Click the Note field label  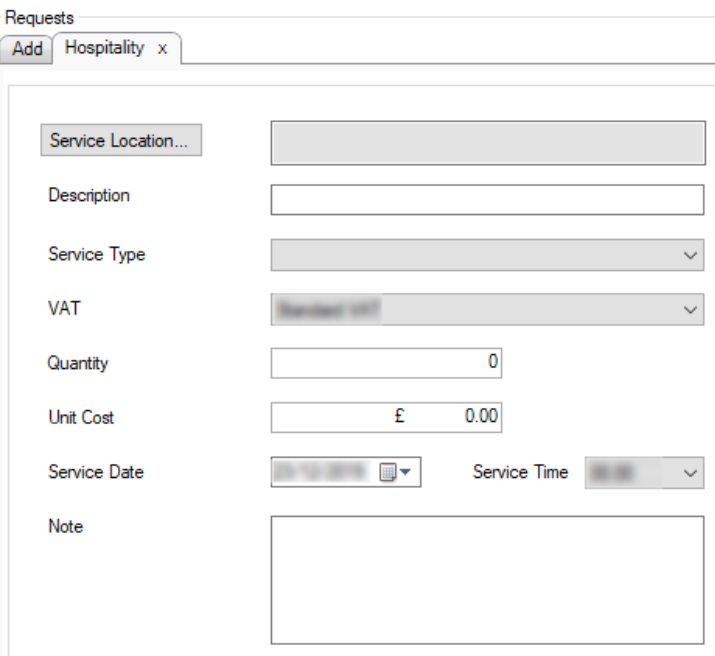tap(65, 526)
